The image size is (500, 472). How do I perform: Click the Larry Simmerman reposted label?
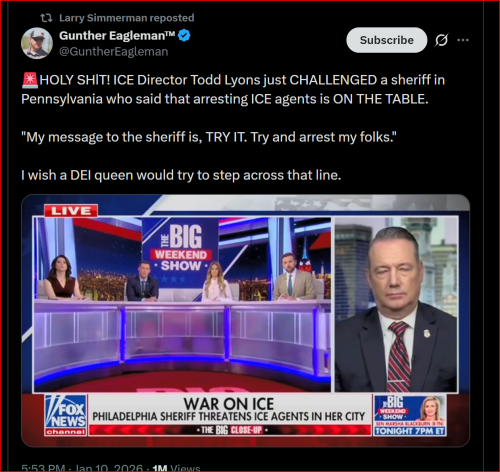(x=127, y=18)
